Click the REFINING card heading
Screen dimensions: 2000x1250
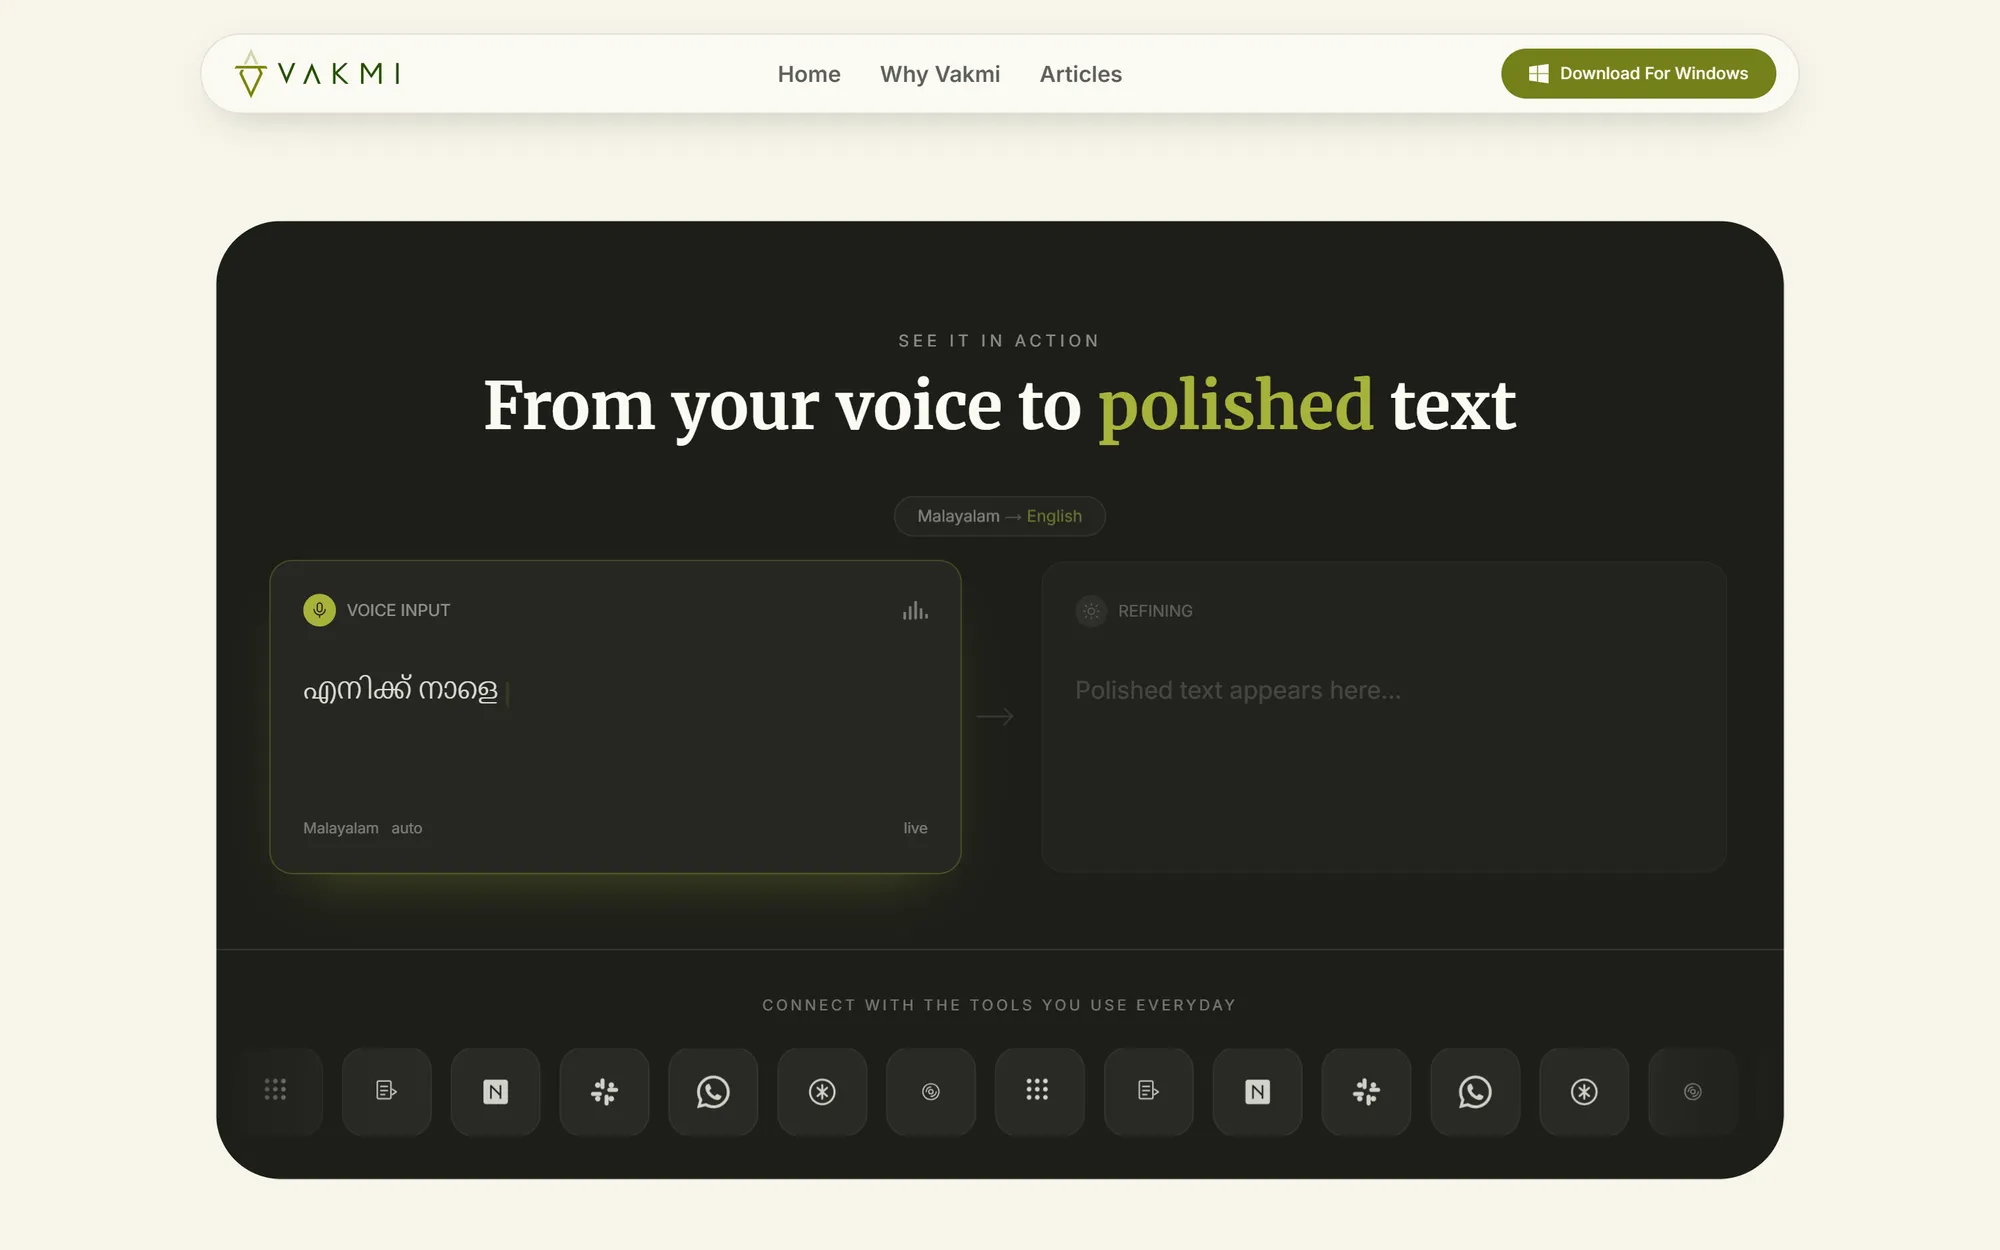(x=1155, y=611)
